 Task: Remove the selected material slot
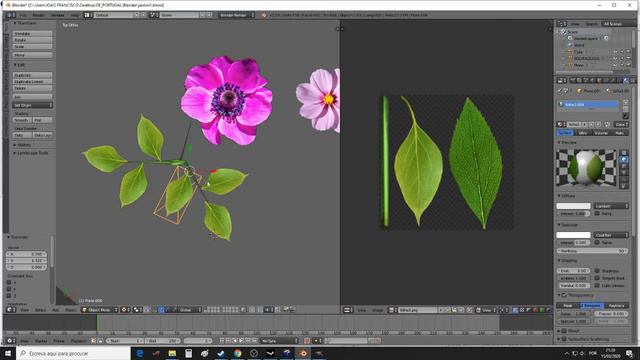(x=625, y=109)
